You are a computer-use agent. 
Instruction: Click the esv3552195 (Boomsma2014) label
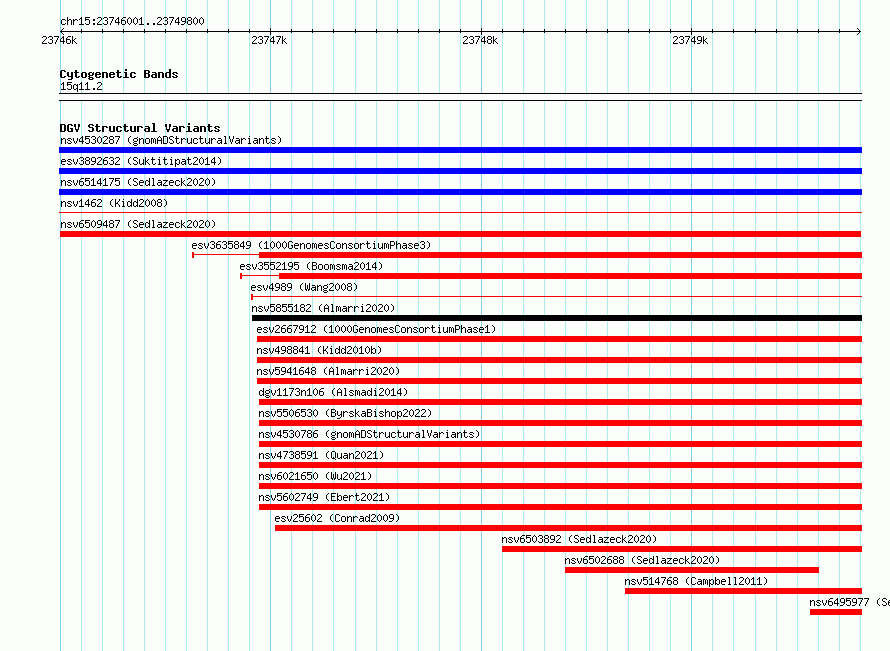[x=311, y=266]
